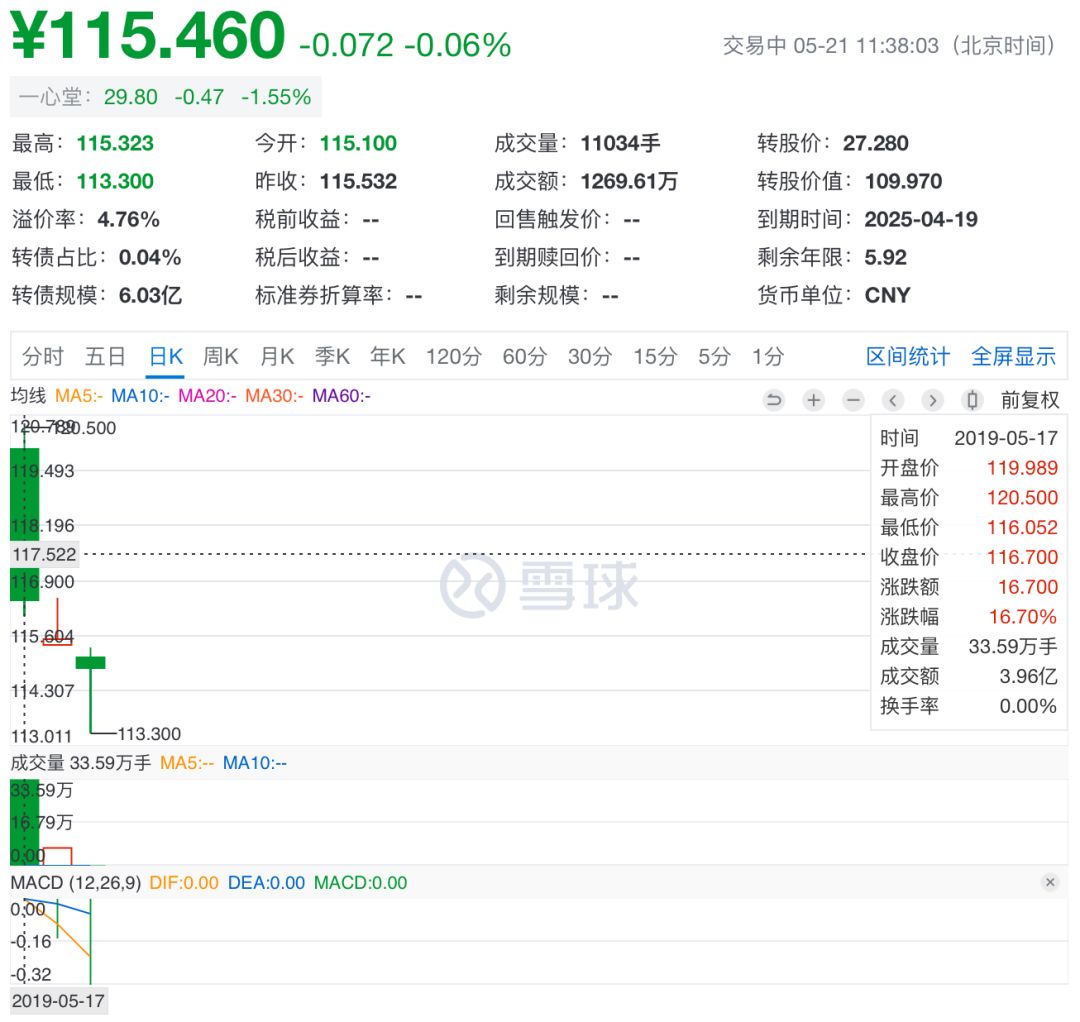Reset the chart view with undo icon
Image resolution: width=1080 pixels, height=1022 pixels.
774,400
